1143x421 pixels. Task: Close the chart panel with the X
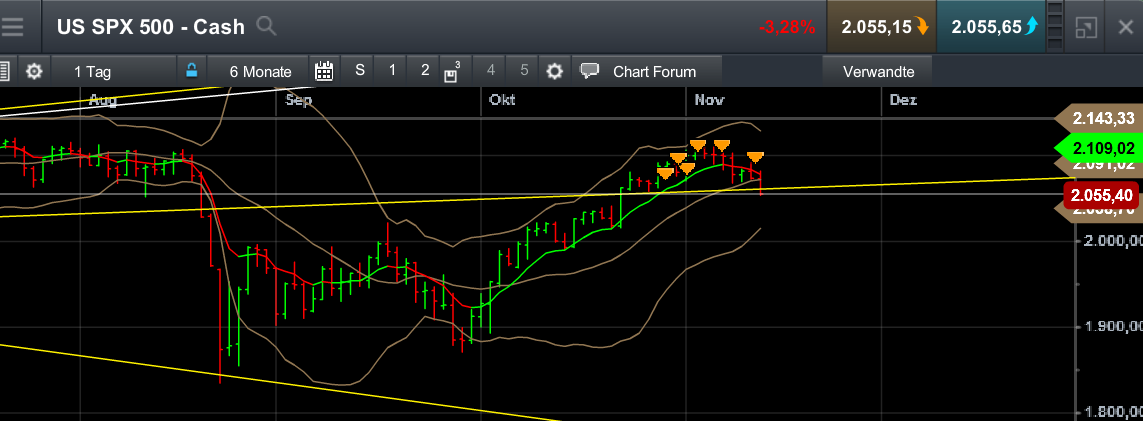pyautogui.click(x=1125, y=28)
